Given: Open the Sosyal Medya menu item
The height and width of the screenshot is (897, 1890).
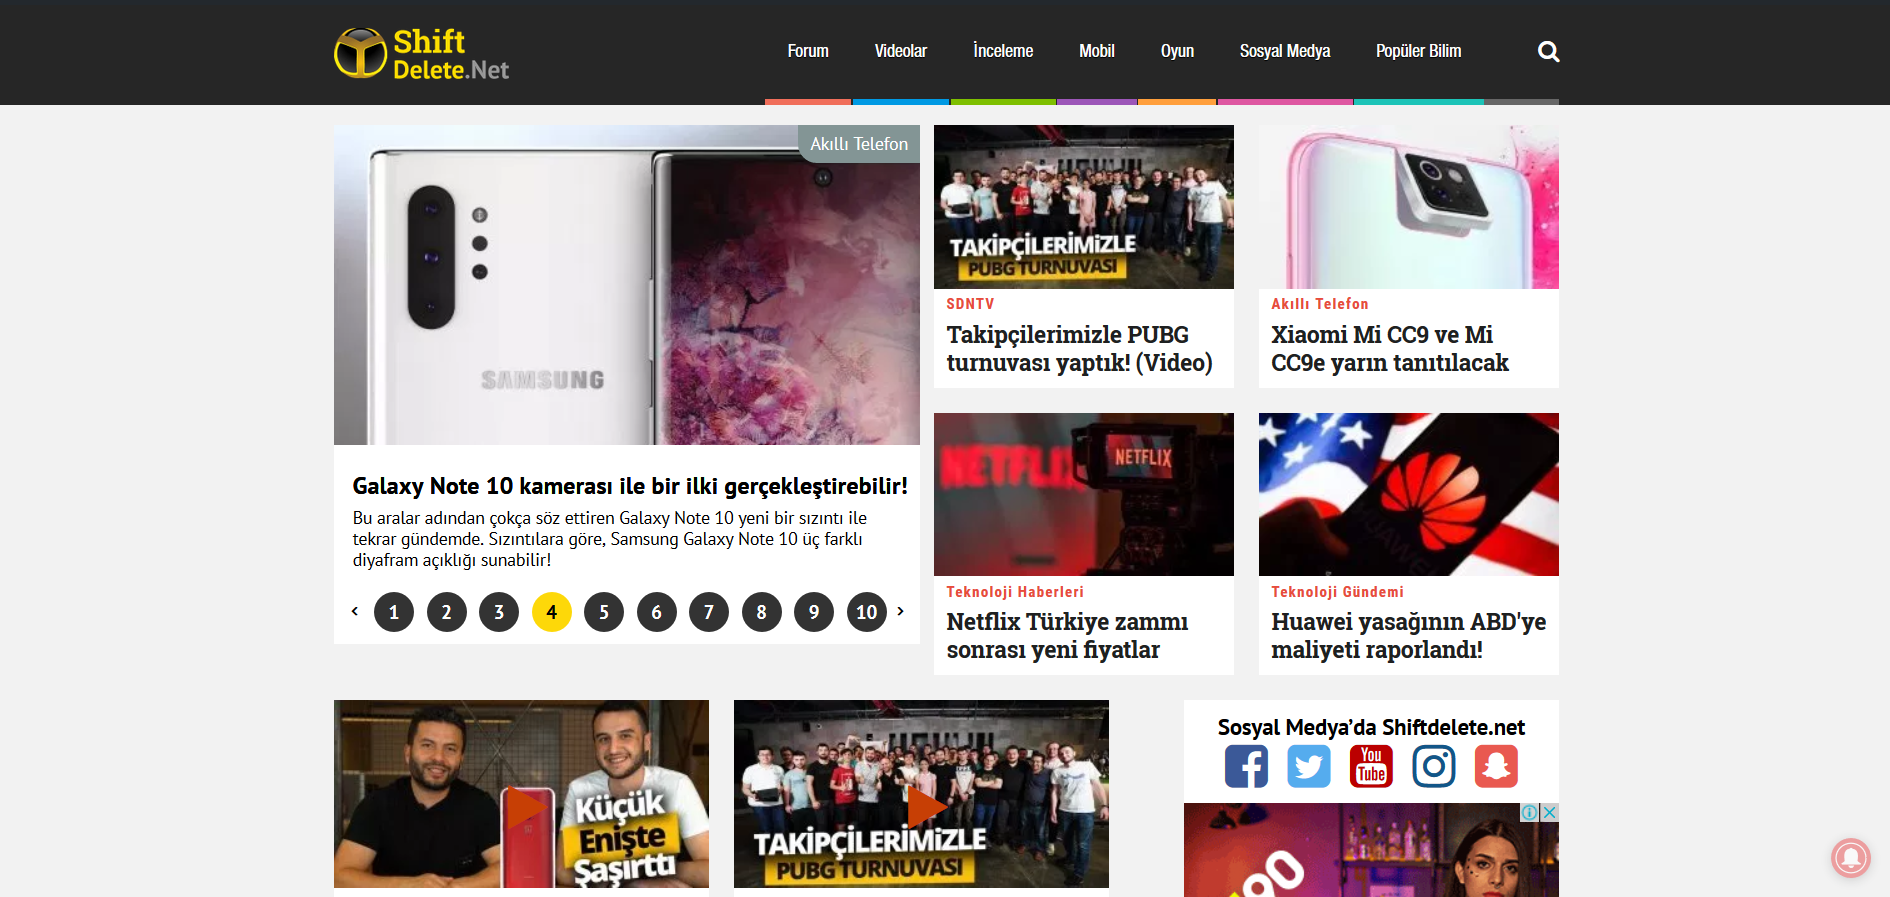Looking at the screenshot, I should point(1285,51).
